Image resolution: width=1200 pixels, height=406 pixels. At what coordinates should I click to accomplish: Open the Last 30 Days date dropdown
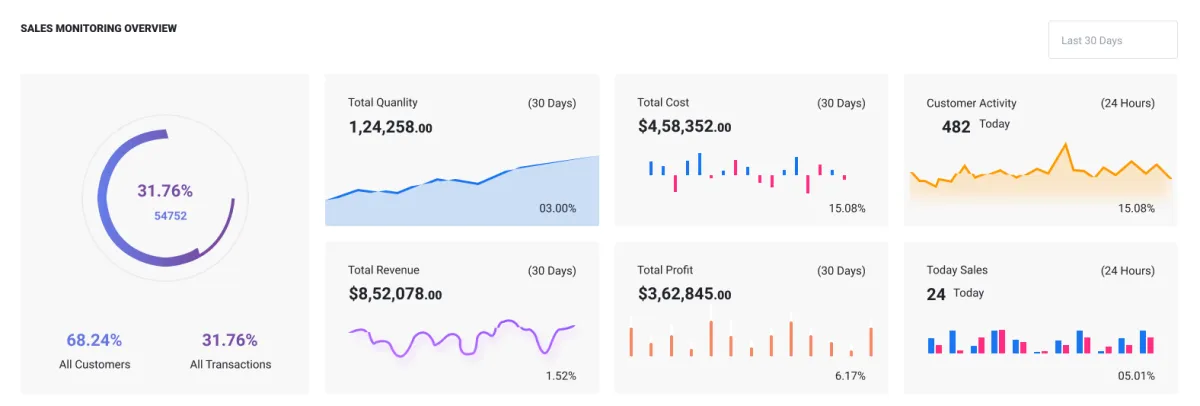[x=1112, y=41]
